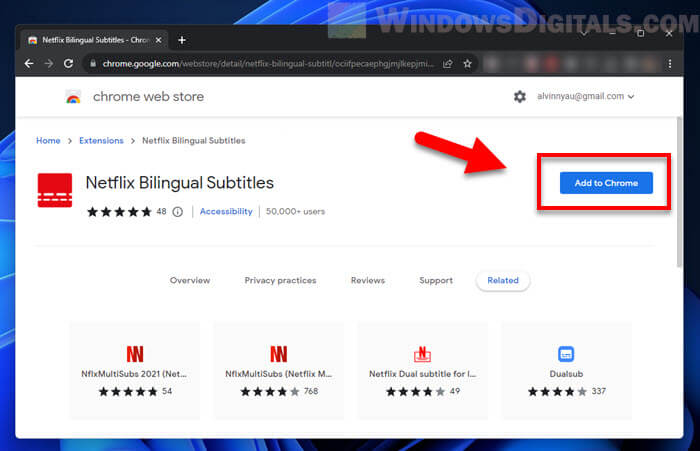Screen dimensions: 700x451
Task: Click the NflxMultiSubs (Netflix M... title
Action: pyautogui.click(x=279, y=374)
